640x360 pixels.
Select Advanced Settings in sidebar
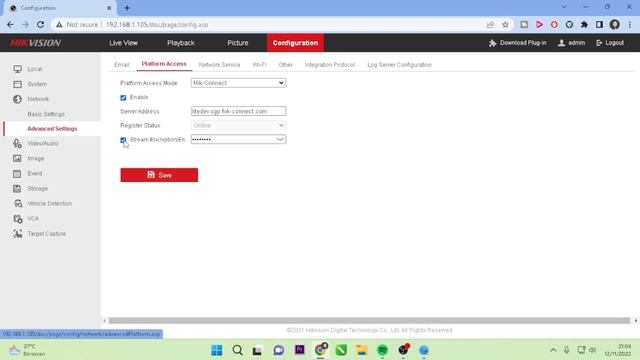pyautogui.click(x=52, y=129)
